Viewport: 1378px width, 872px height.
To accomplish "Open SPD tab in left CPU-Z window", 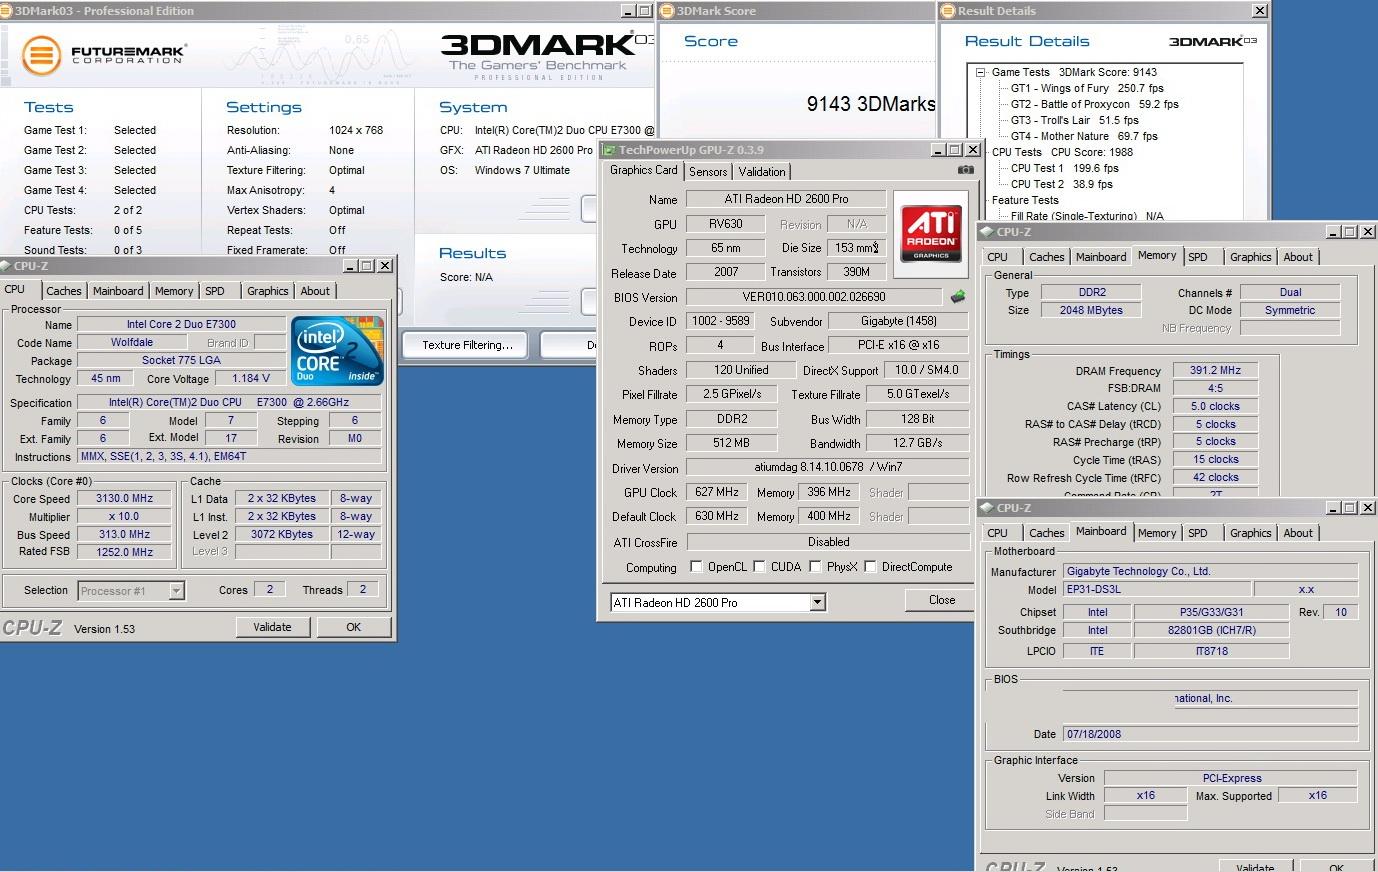I will pos(215,291).
